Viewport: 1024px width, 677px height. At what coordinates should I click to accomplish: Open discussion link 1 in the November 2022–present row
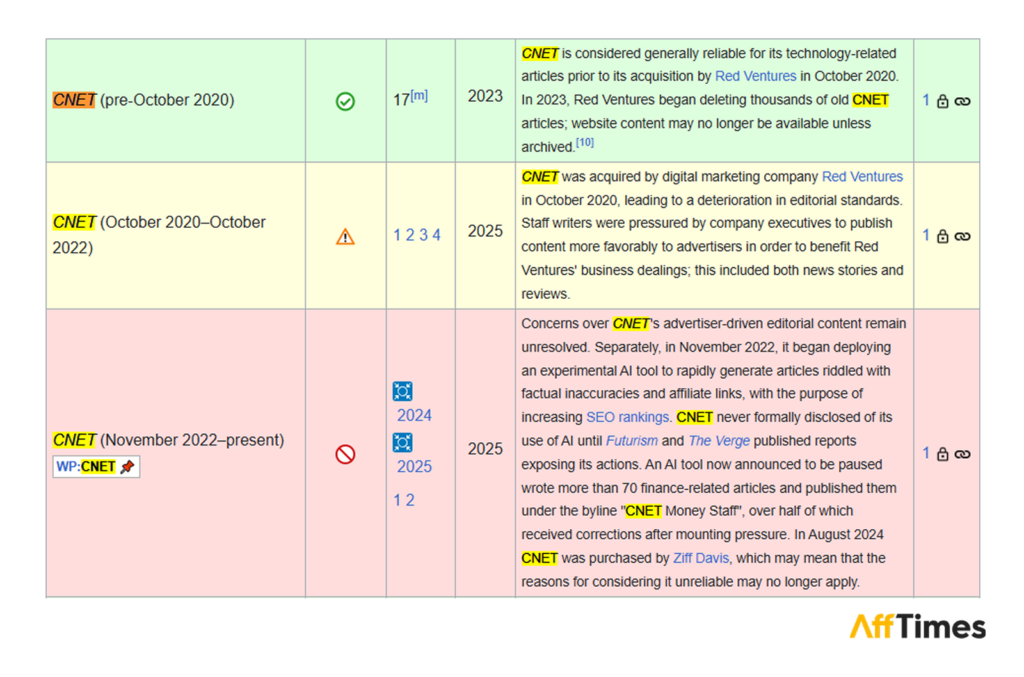click(x=396, y=500)
